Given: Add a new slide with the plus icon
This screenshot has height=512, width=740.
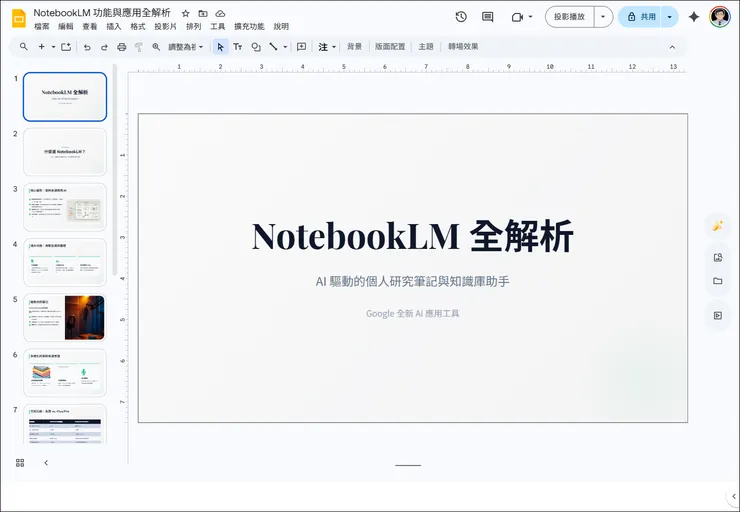Looking at the screenshot, I should point(42,47).
